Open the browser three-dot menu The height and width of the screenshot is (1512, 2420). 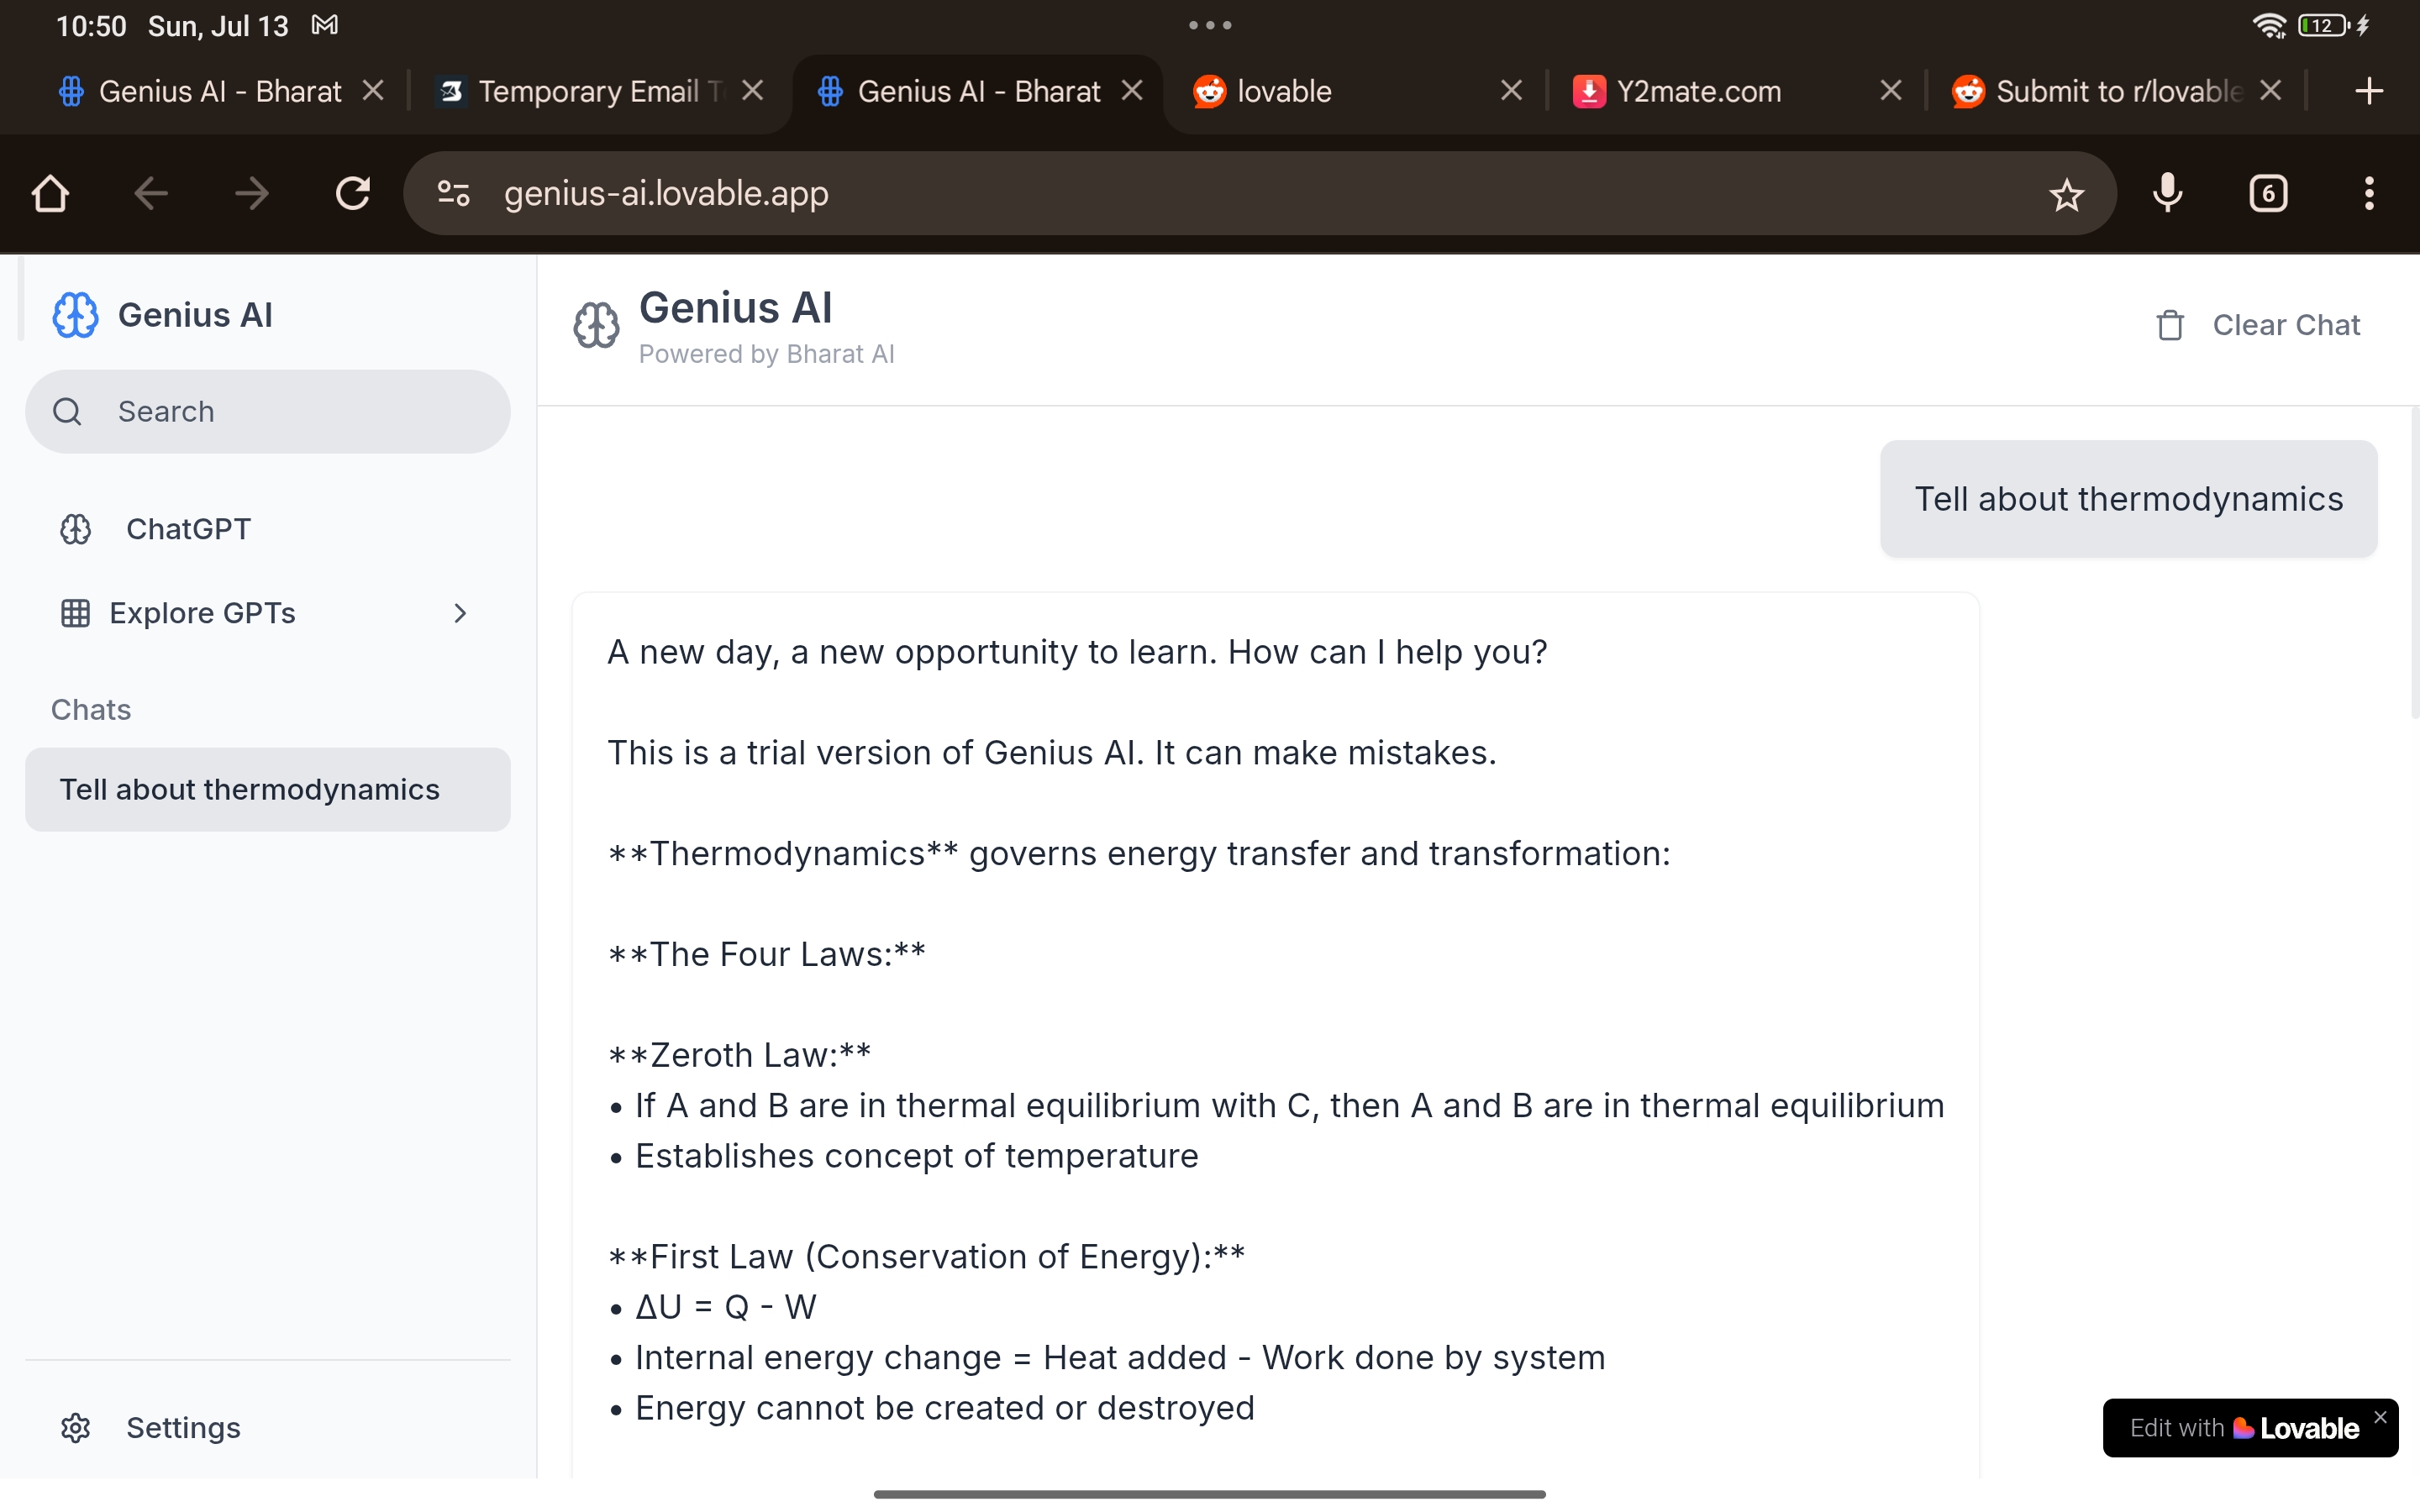pyautogui.click(x=2368, y=193)
